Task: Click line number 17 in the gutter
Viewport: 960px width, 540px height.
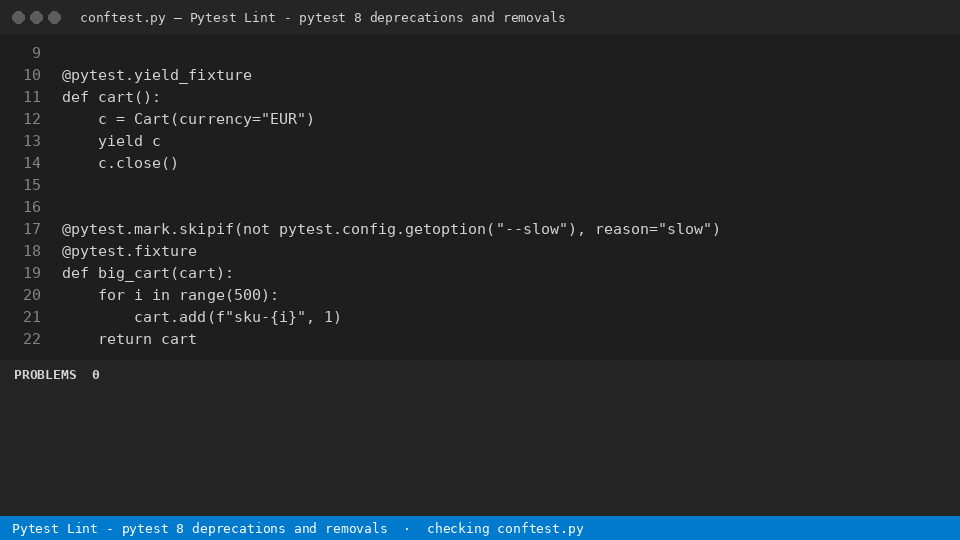Action: [x=32, y=230]
